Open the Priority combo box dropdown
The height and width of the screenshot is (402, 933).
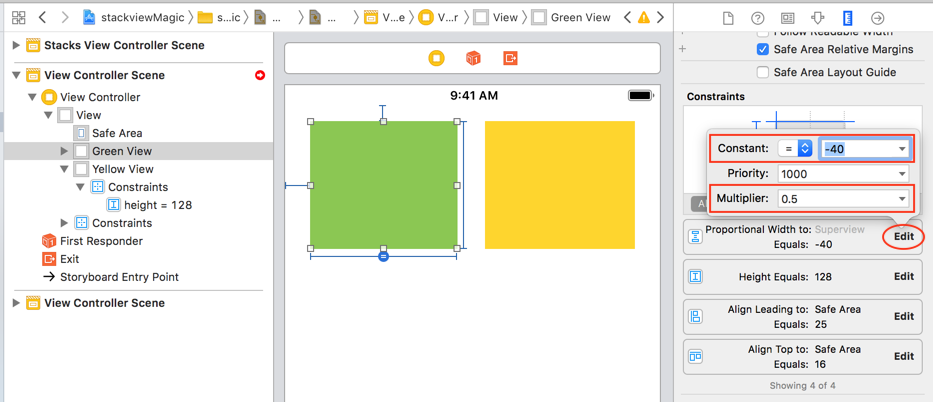coord(901,174)
